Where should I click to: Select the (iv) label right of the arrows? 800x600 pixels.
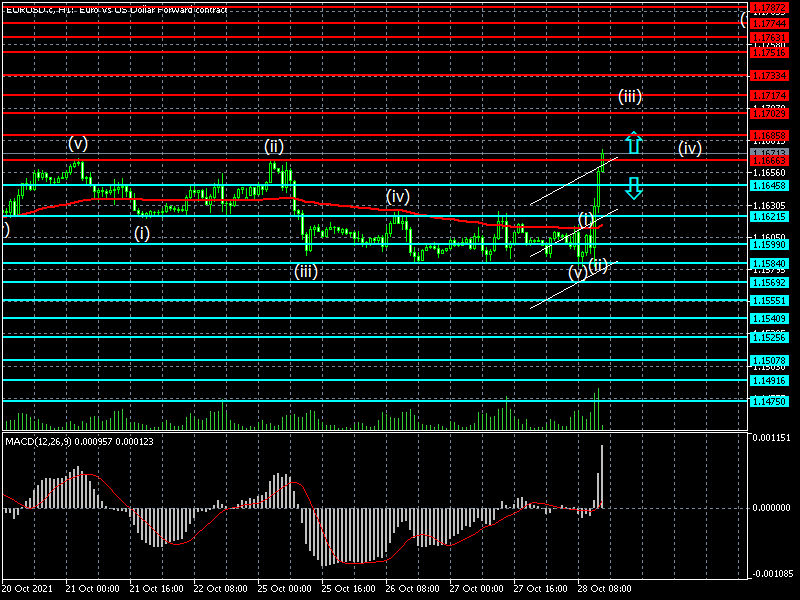(690, 148)
